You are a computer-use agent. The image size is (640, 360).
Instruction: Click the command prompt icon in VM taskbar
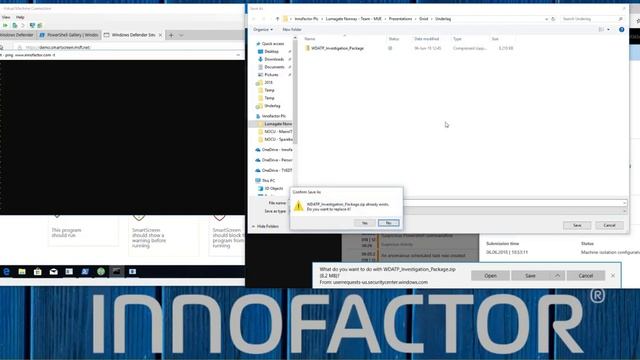pyautogui.click(x=117, y=271)
